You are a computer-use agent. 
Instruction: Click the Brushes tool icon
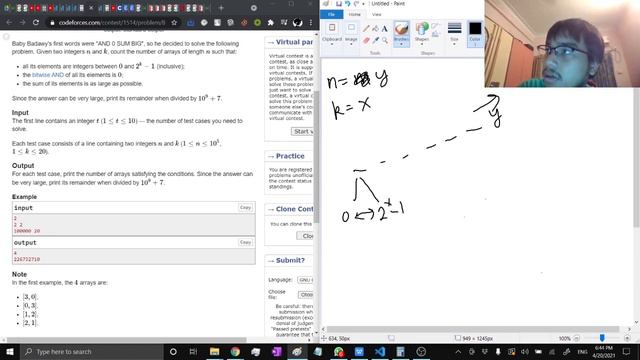tap(402, 28)
